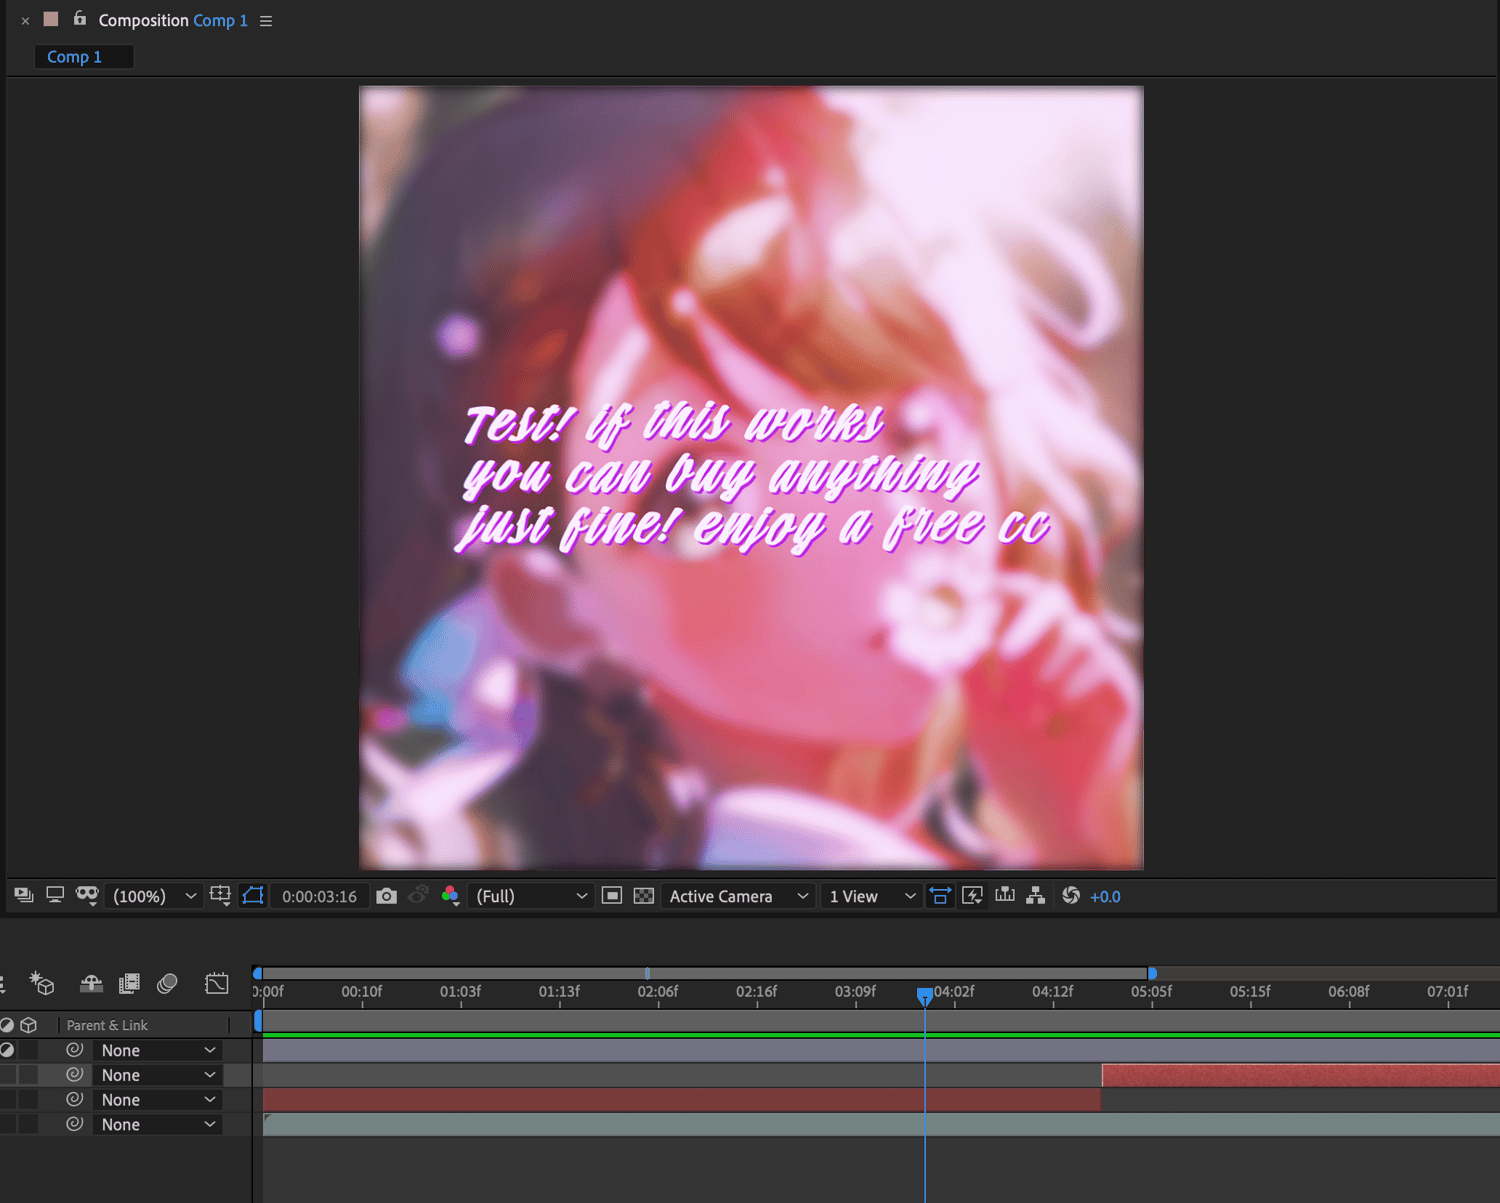Image resolution: width=1500 pixels, height=1203 pixels.
Task: Click the blue current time indicator
Action: tap(925, 995)
